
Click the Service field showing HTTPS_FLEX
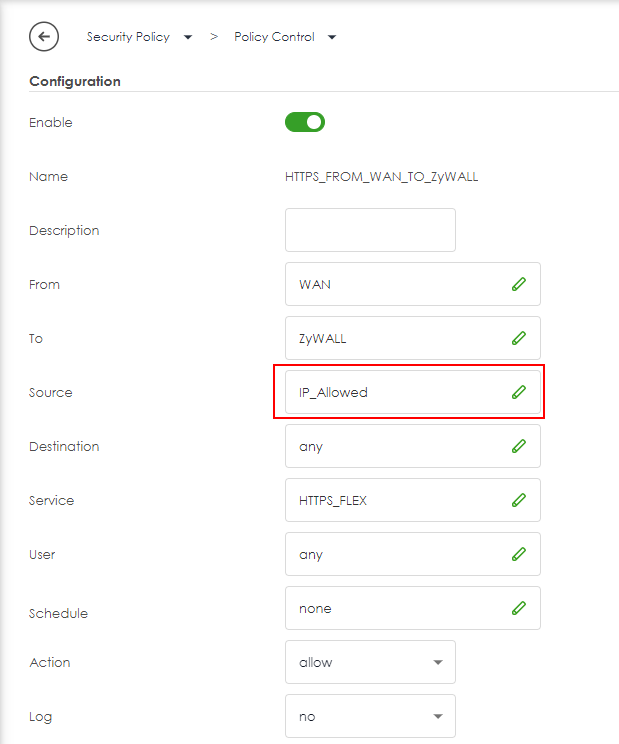coord(333,500)
